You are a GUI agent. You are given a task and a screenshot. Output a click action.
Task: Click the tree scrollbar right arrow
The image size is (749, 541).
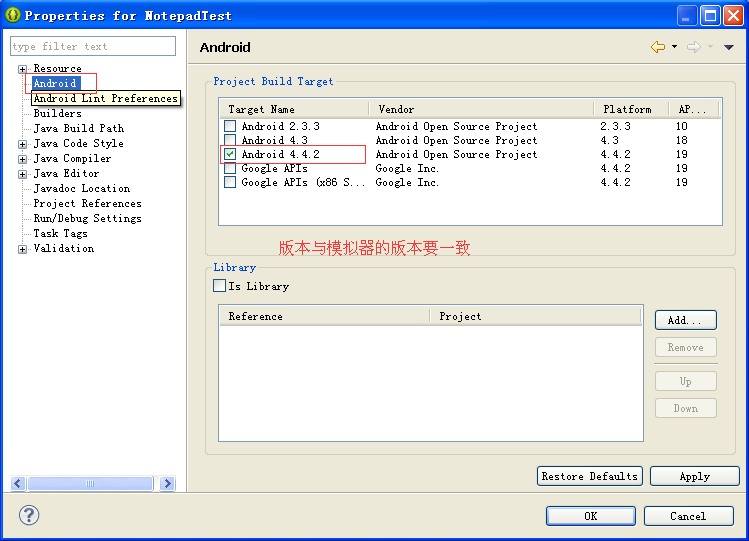[x=167, y=483]
